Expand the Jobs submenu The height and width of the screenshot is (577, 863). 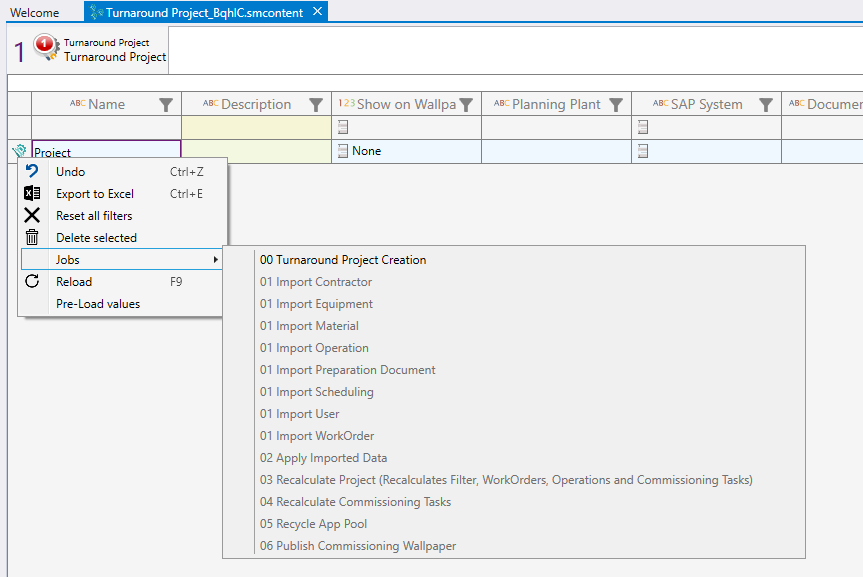pyautogui.click(x=121, y=260)
